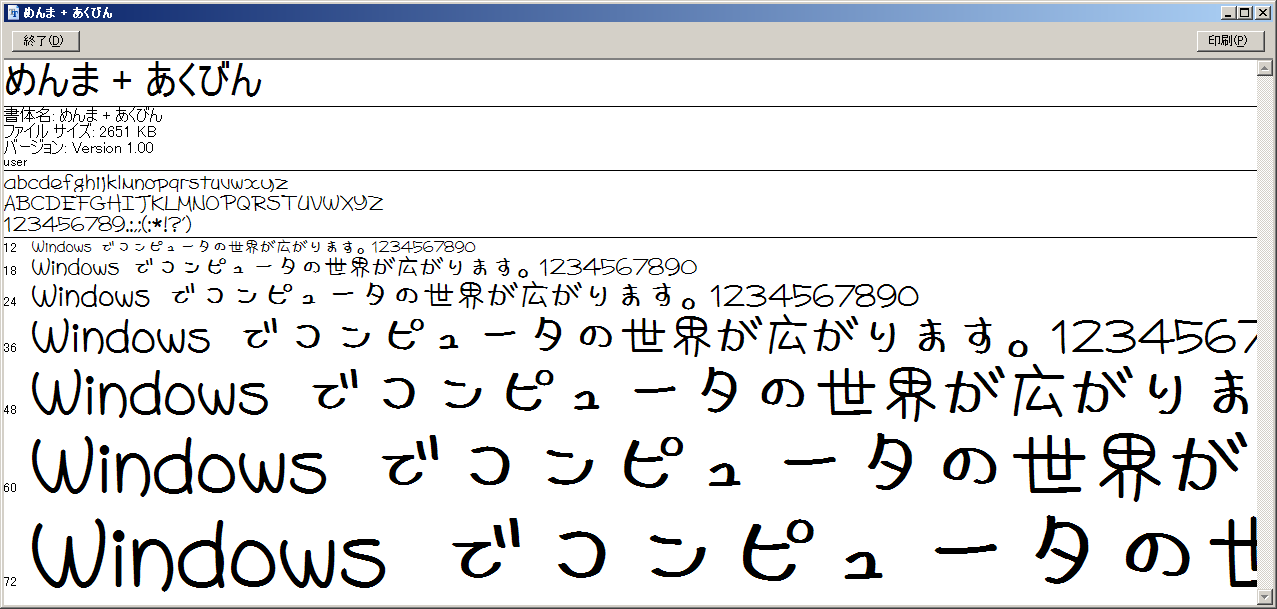The width and height of the screenshot is (1277, 609).
Task: Click the window title text めんま + あくびん
Action: pos(68,13)
